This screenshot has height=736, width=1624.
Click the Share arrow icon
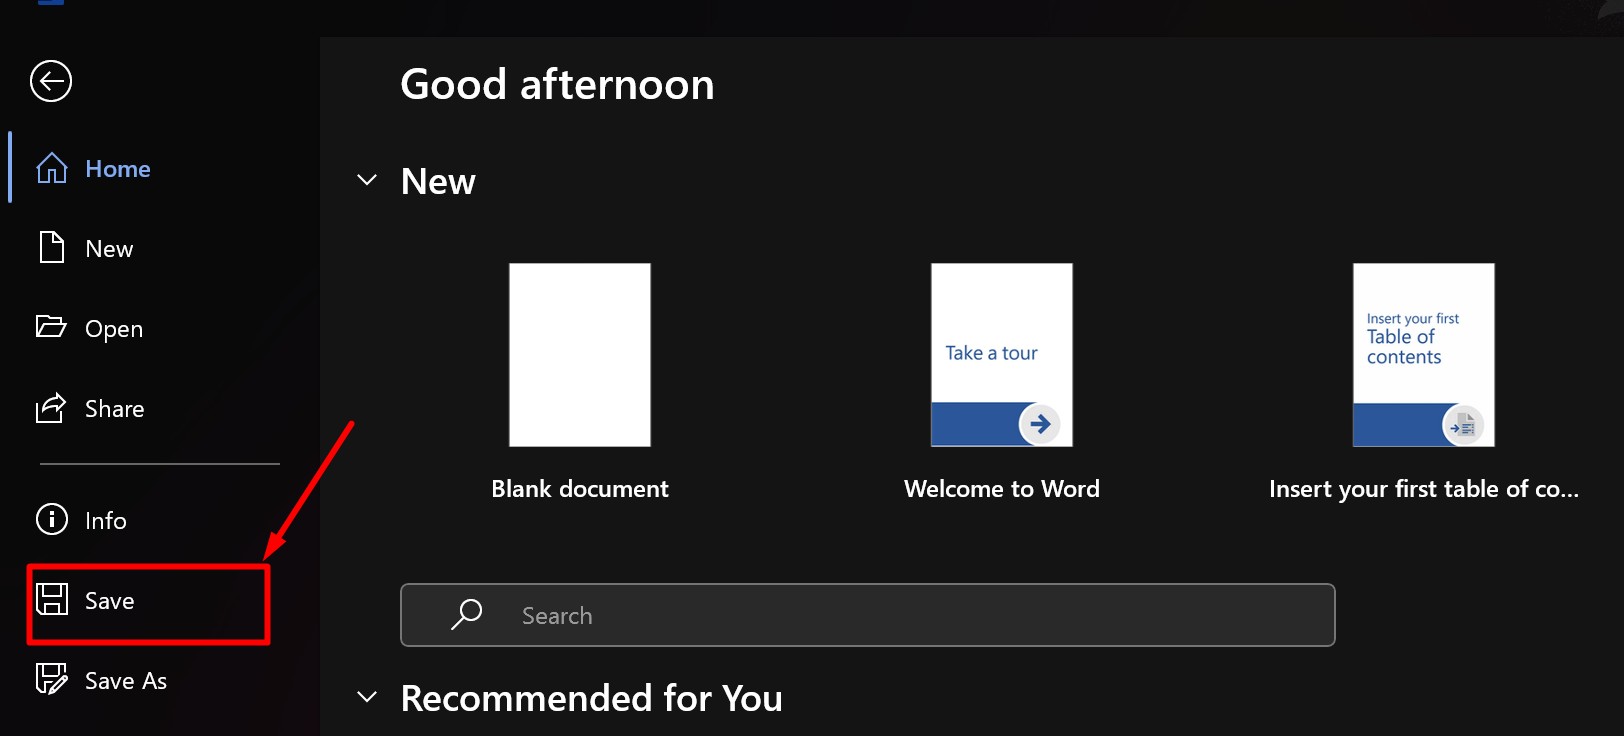point(51,407)
